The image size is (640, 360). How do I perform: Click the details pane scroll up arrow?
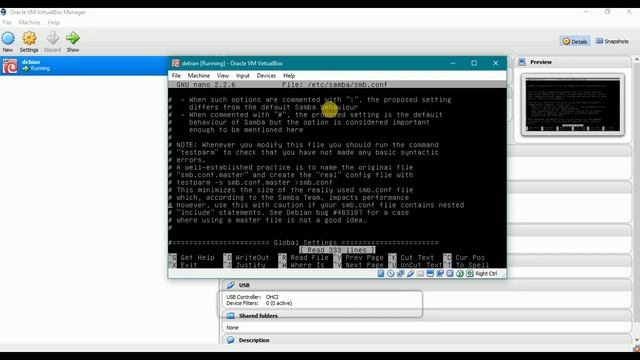pyautogui.click(x=636, y=60)
